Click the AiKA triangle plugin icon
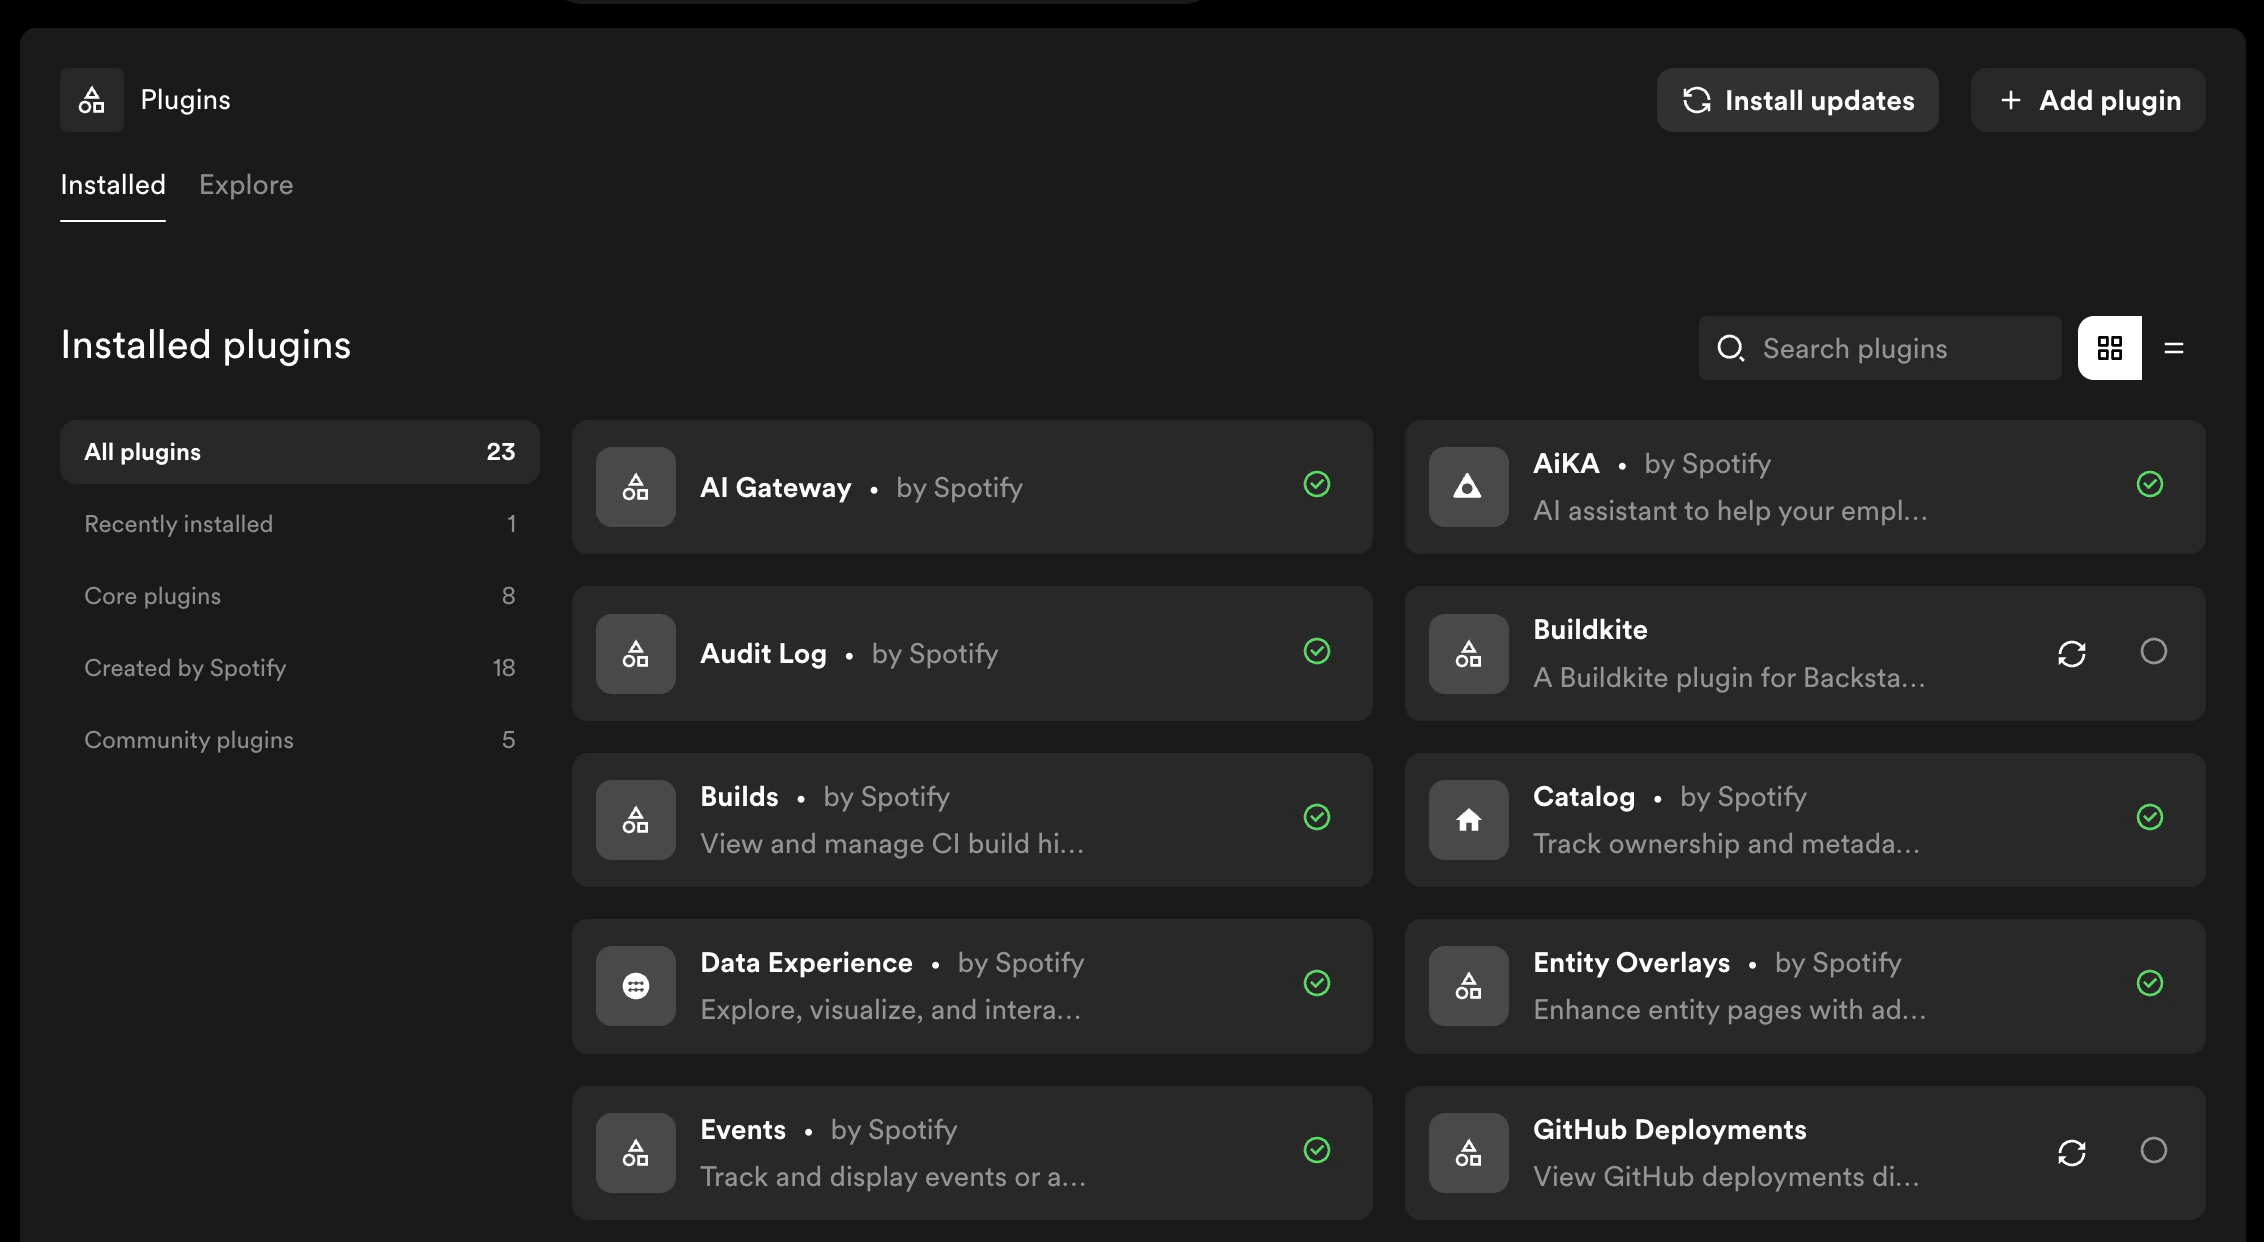 (x=1469, y=487)
